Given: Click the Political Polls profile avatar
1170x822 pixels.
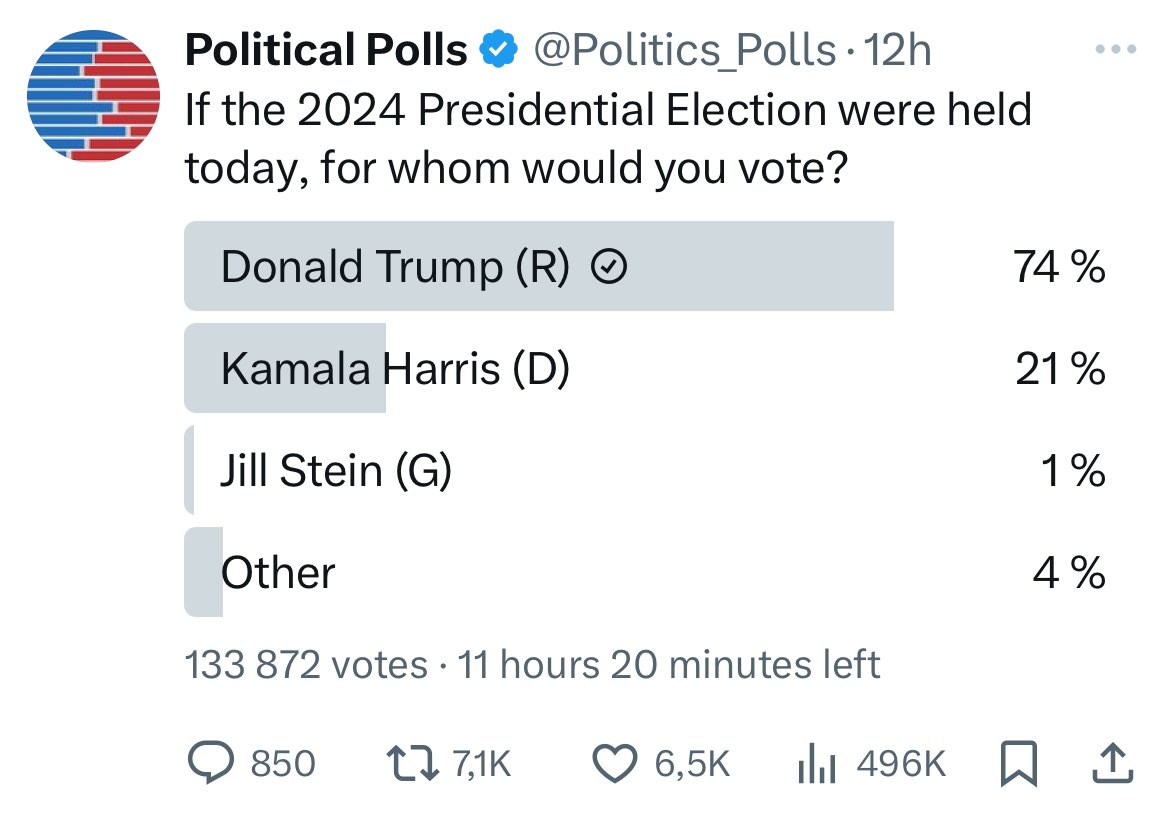Looking at the screenshot, I should pos(93,95).
